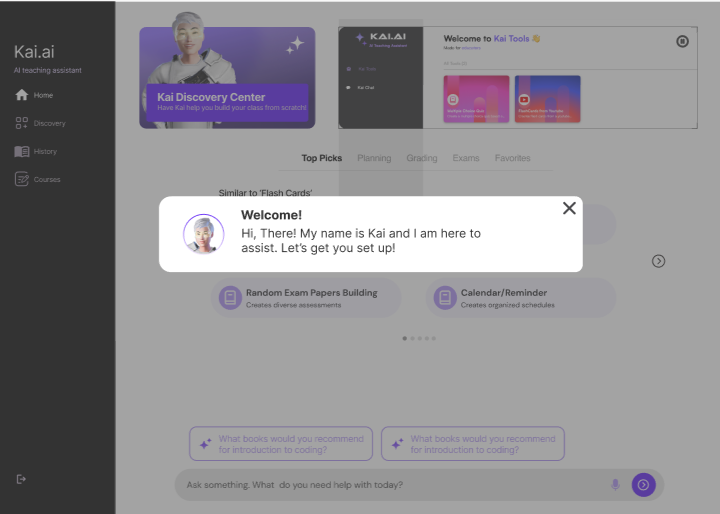Select the Favorites tab
The width and height of the screenshot is (720, 514).
click(x=512, y=158)
